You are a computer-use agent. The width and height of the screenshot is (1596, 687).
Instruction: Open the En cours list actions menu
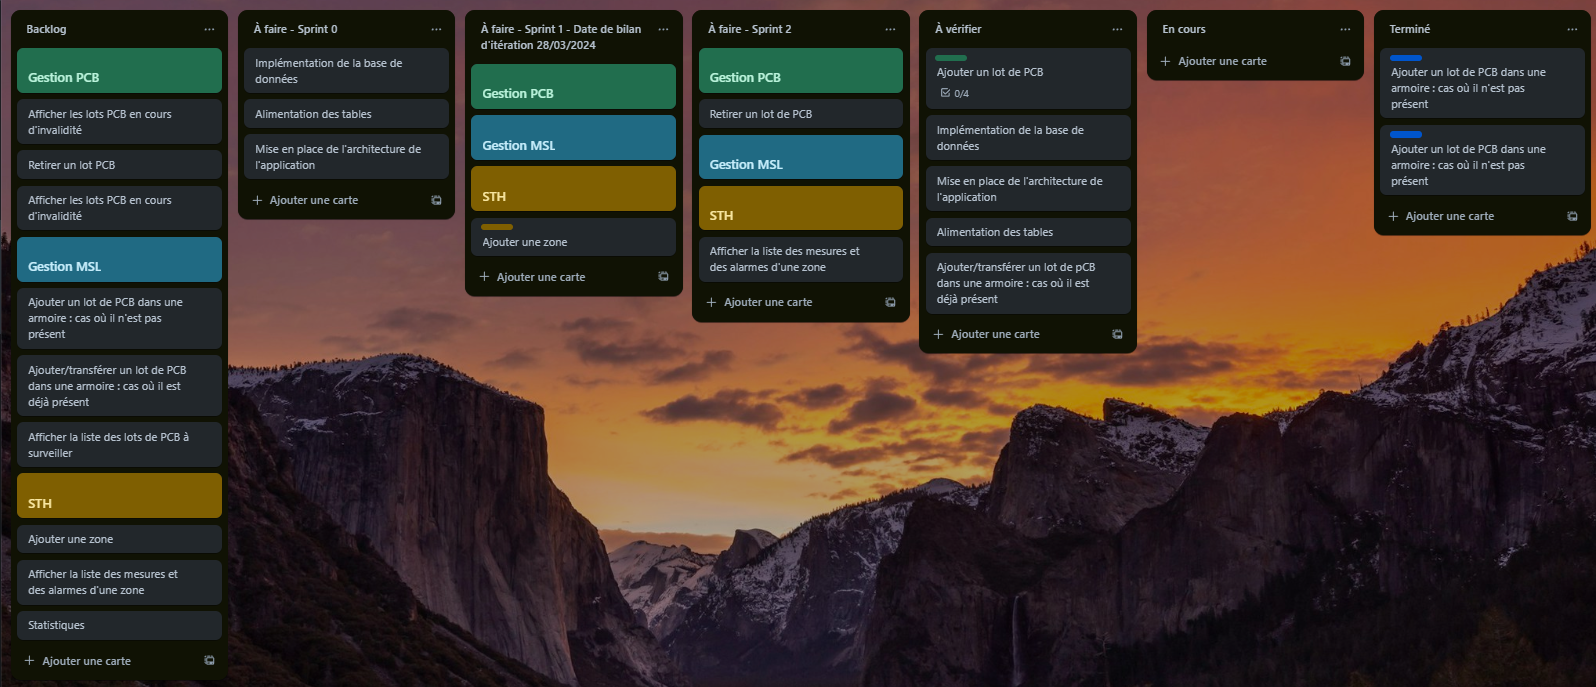coord(1345,30)
